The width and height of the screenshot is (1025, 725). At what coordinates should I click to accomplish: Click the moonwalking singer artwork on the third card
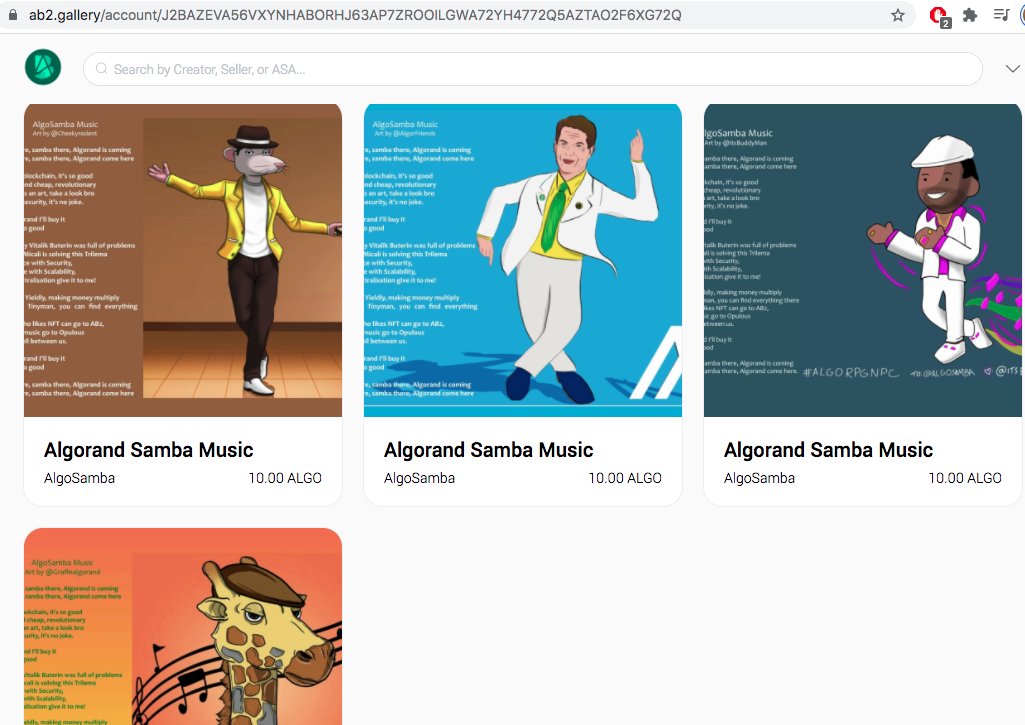point(862,260)
